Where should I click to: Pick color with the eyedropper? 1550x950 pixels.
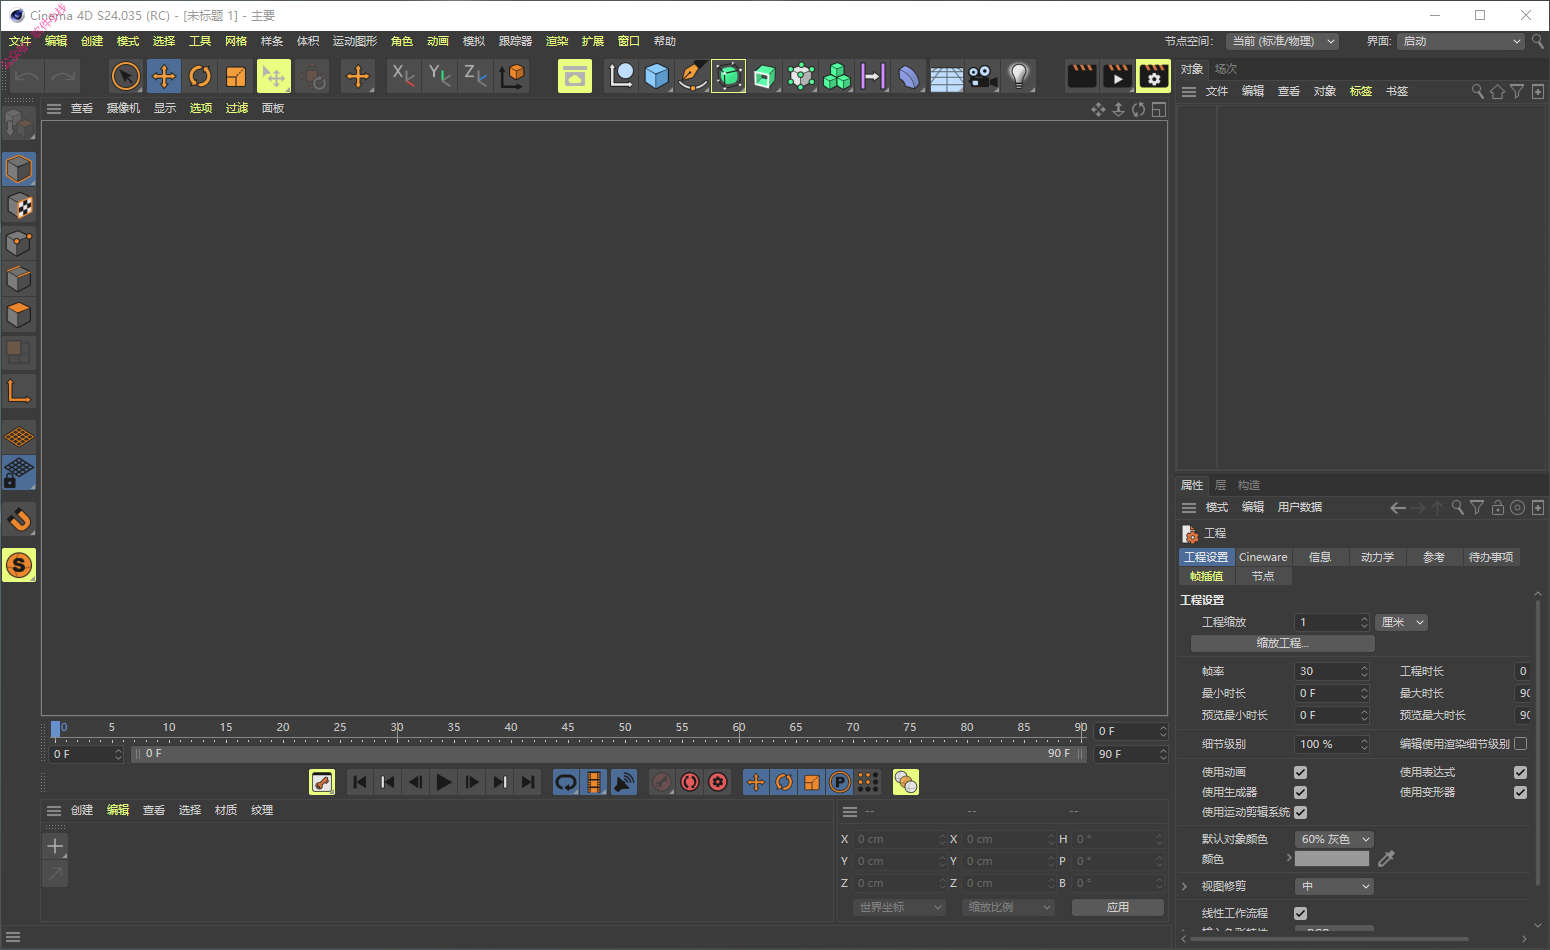tap(1386, 858)
